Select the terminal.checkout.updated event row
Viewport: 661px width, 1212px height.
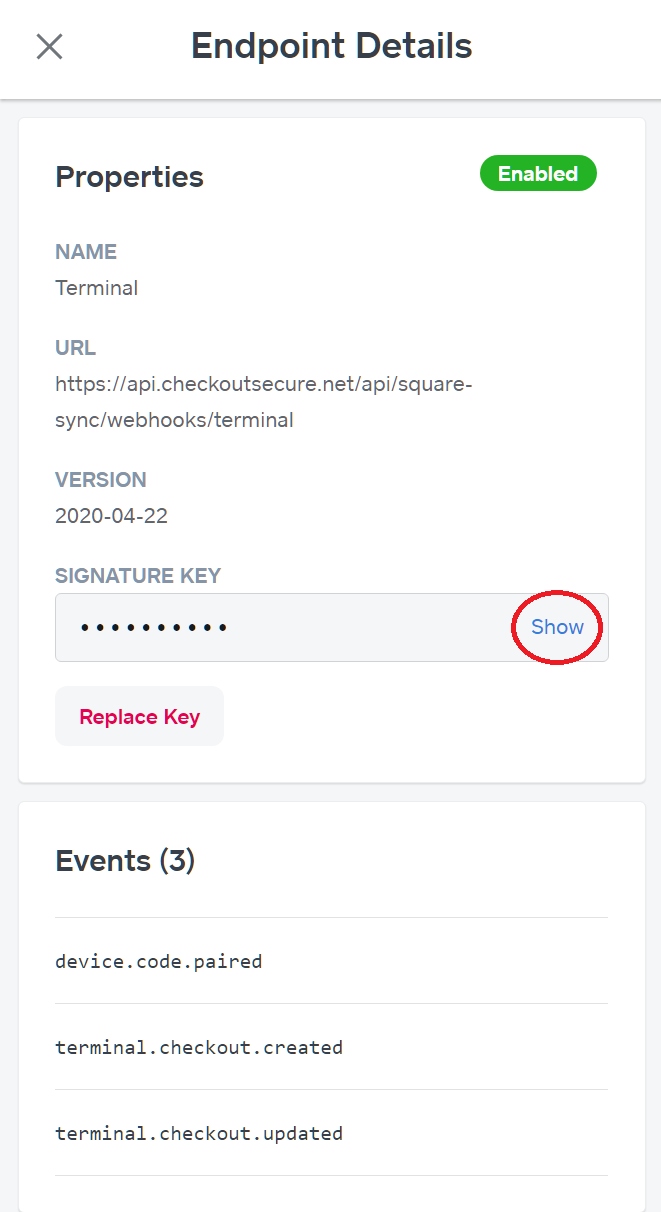tap(331, 1133)
